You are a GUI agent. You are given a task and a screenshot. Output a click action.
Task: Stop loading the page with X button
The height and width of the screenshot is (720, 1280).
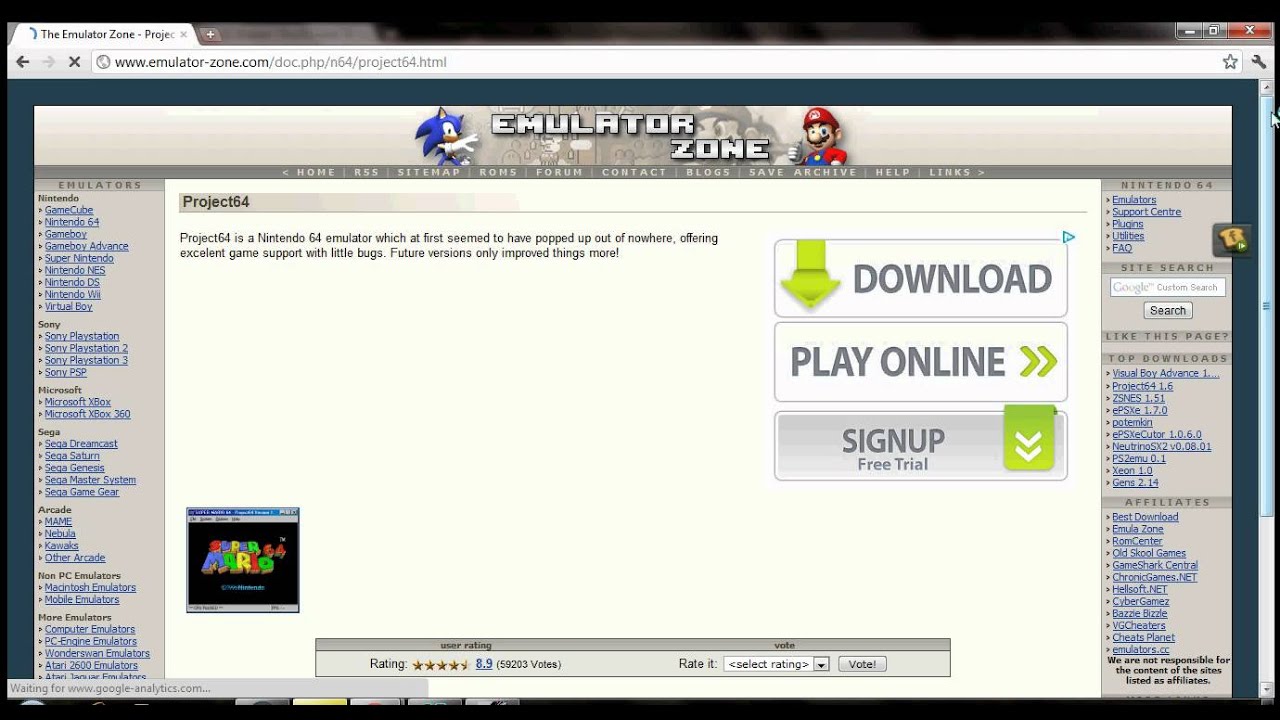tap(74, 62)
